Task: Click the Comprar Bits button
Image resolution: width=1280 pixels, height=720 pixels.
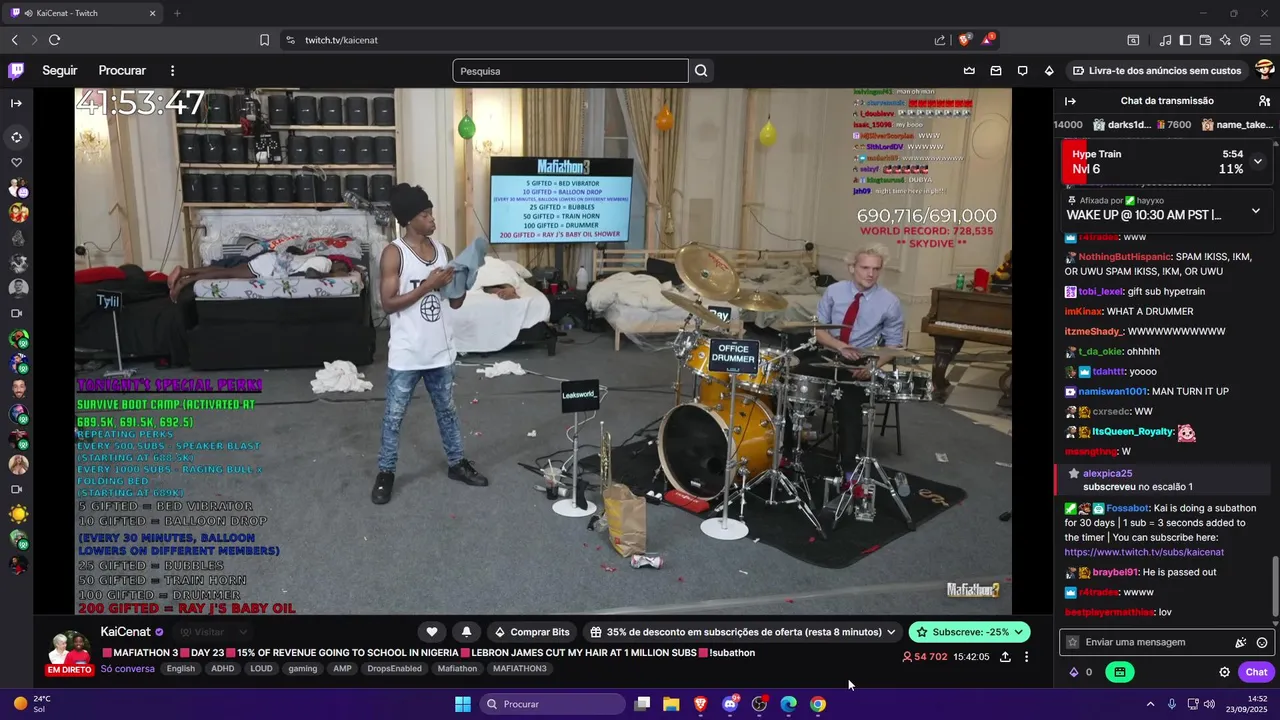Action: pos(530,632)
